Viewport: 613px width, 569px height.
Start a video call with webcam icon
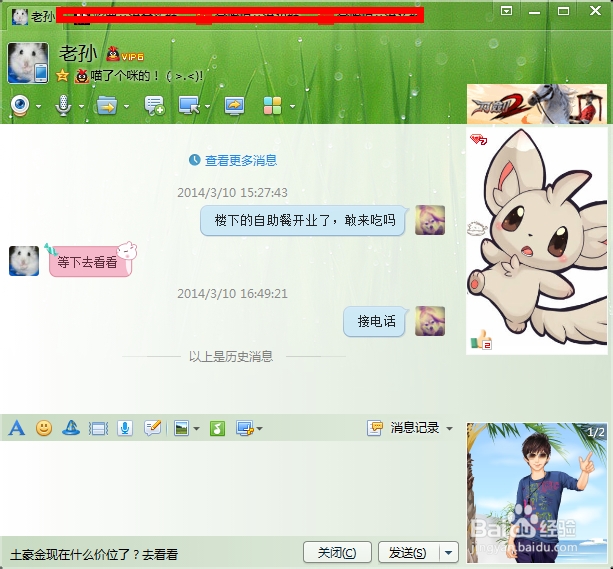(x=20, y=106)
